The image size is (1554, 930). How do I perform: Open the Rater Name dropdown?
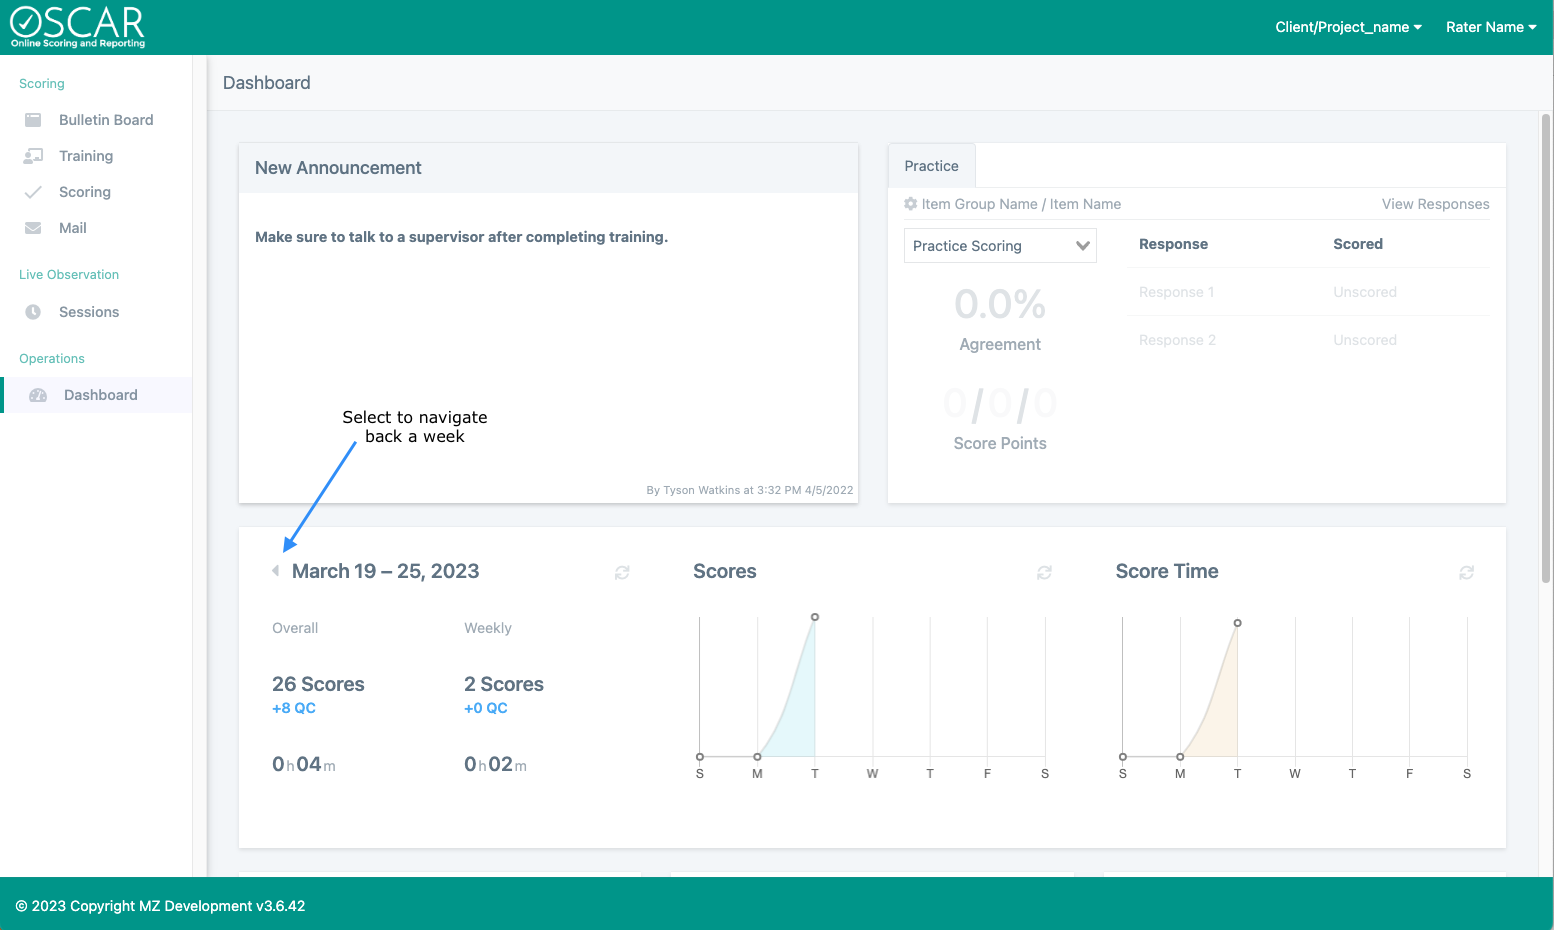[1490, 27]
